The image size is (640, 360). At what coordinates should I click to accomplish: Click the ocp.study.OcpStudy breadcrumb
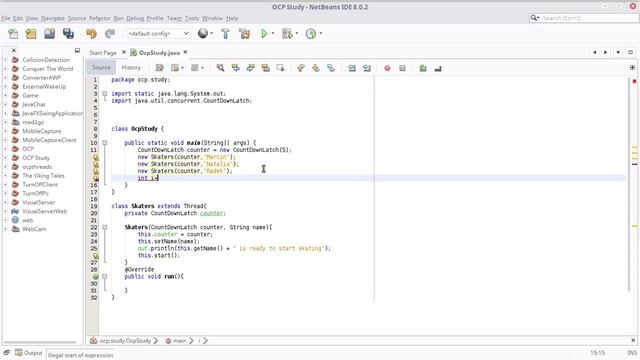[x=125, y=340]
